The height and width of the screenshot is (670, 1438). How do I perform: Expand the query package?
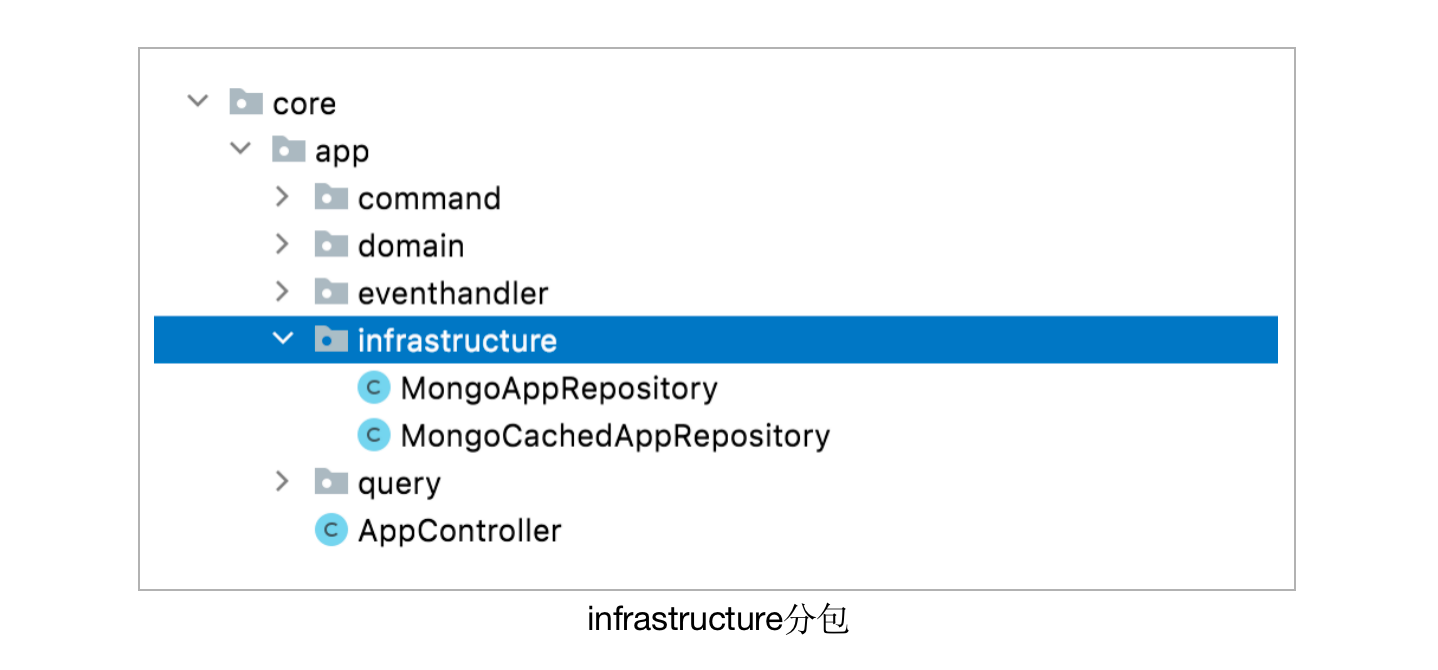tap(283, 482)
